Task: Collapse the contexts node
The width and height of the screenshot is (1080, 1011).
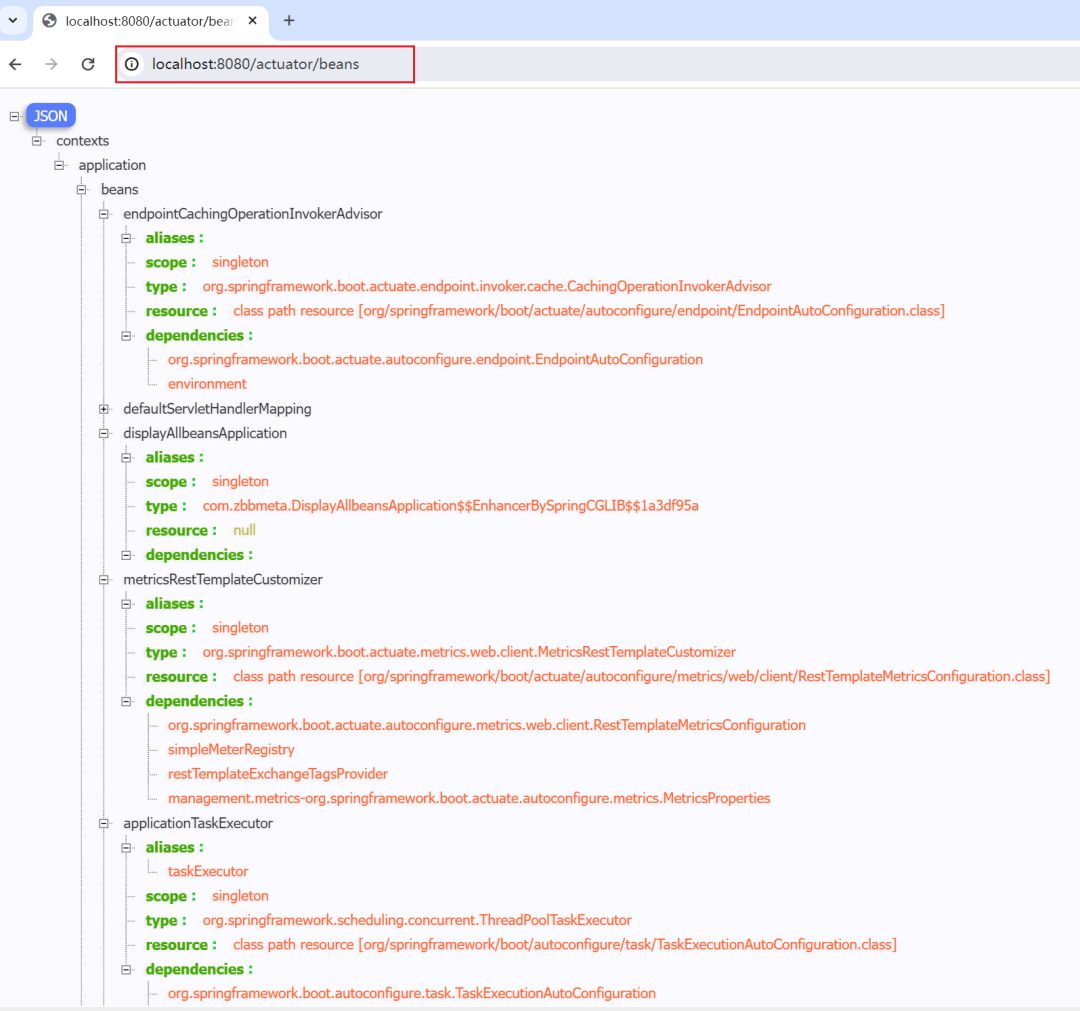Action: (37, 140)
